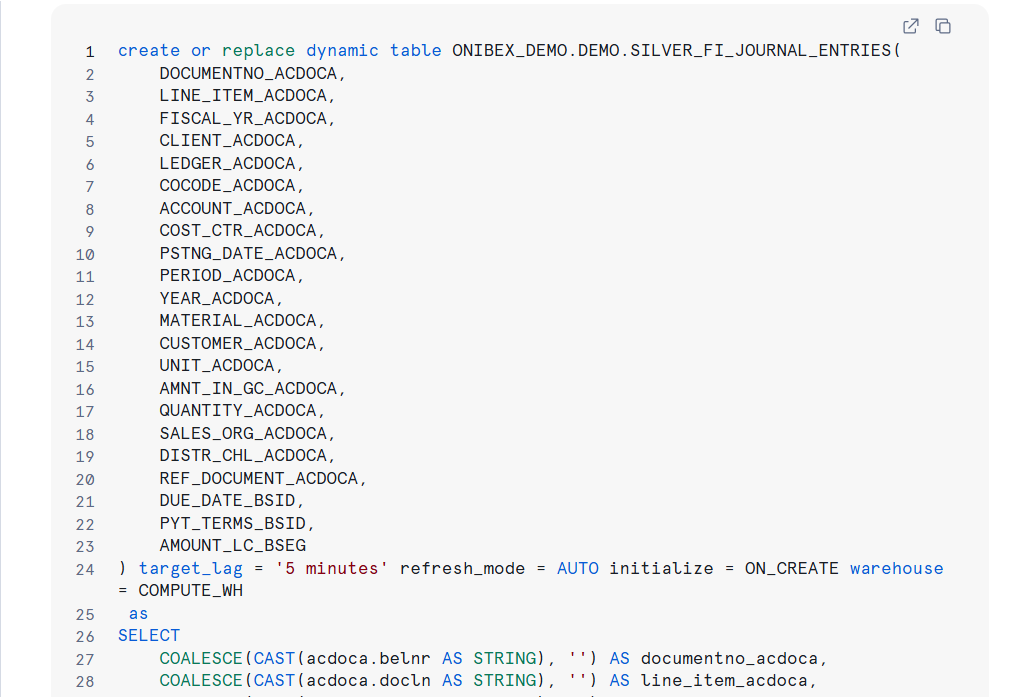Copy the code block using copy icon

click(x=942, y=26)
